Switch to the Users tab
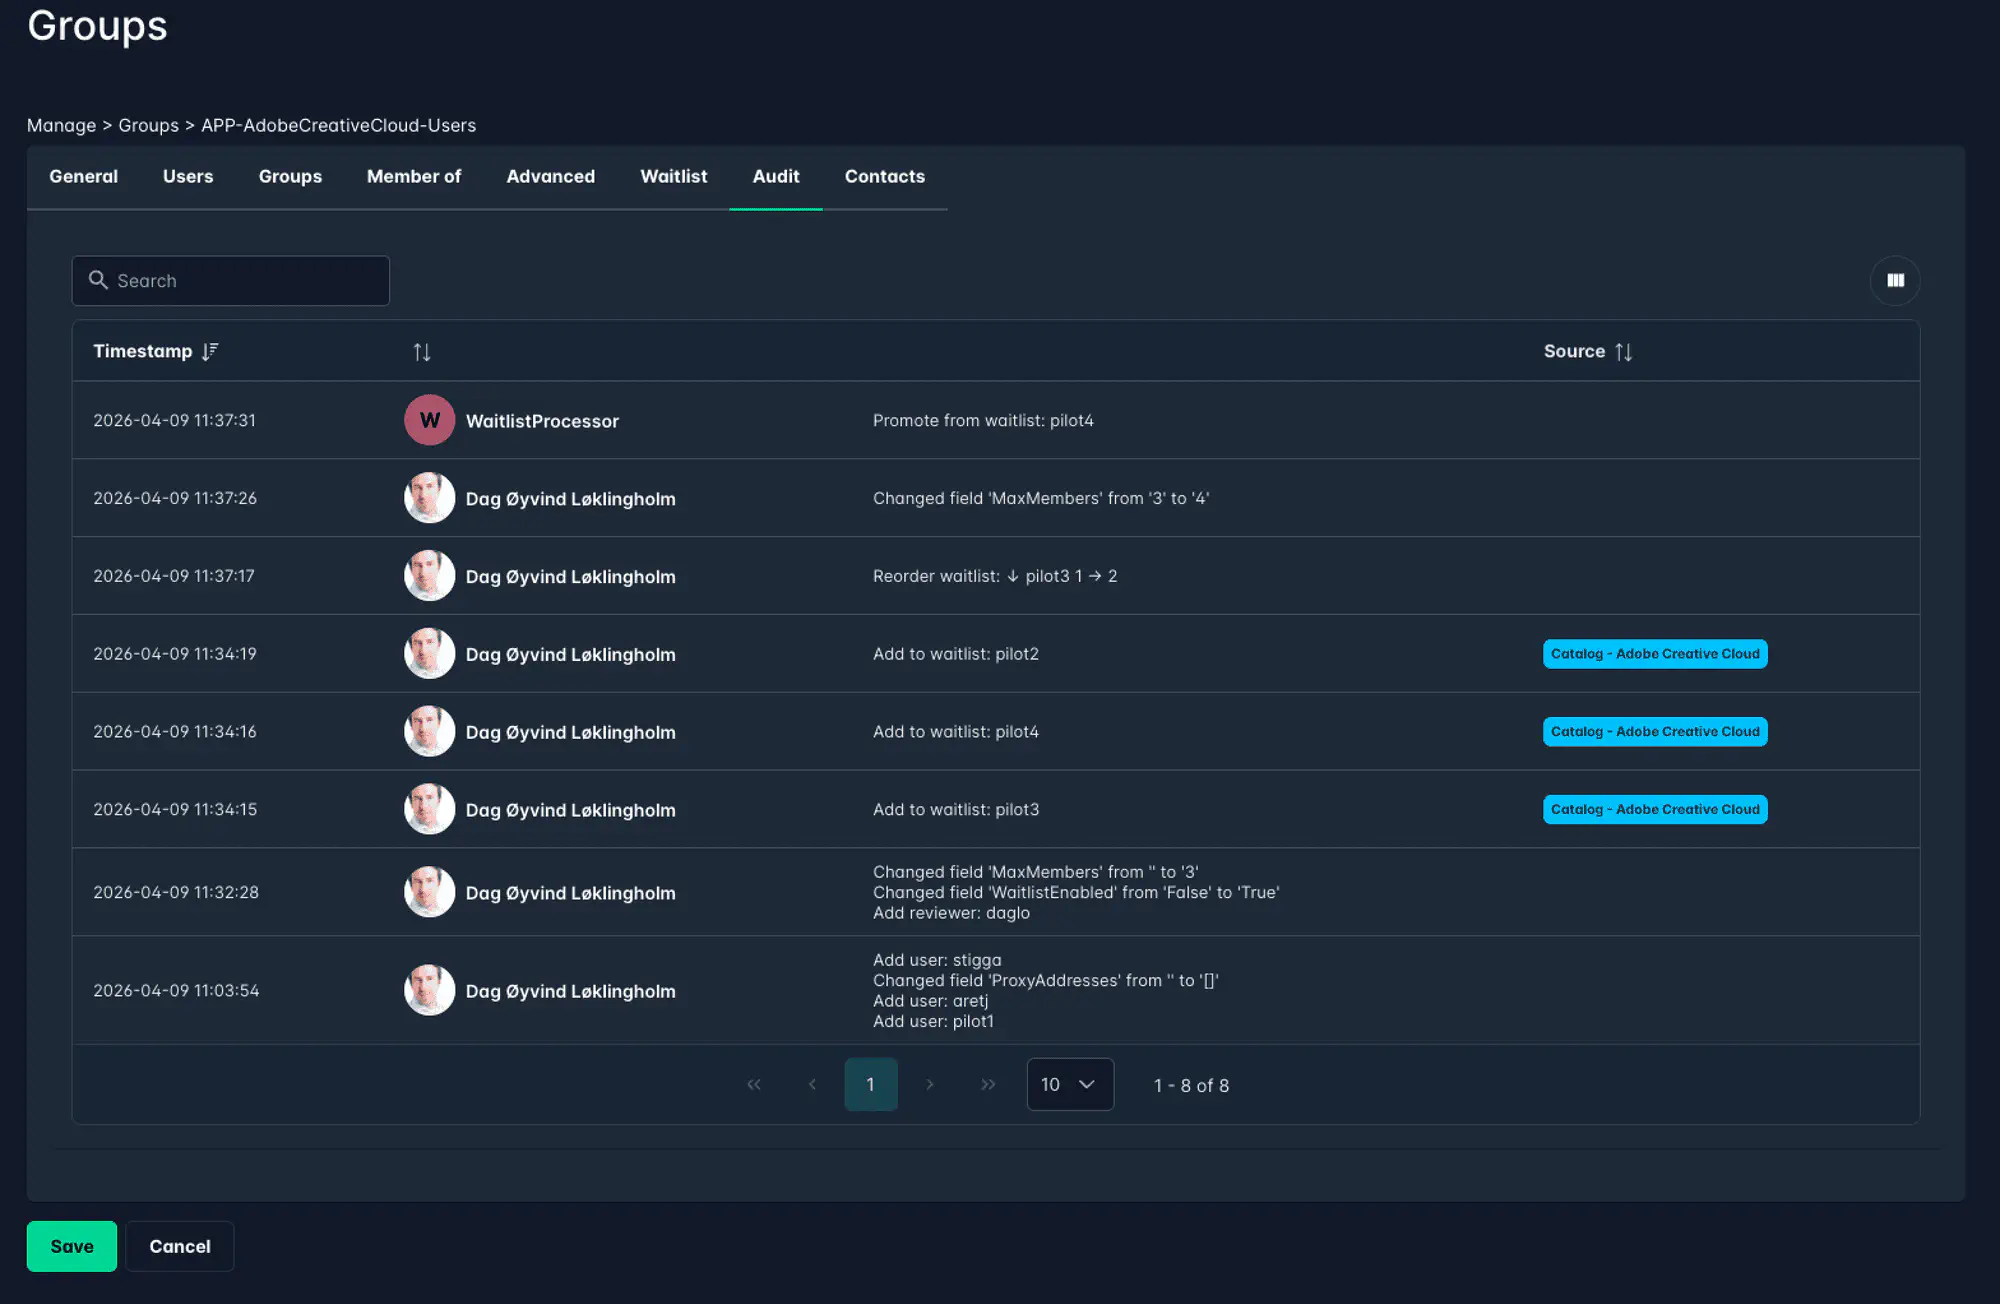This screenshot has width=2000, height=1304. click(x=187, y=176)
